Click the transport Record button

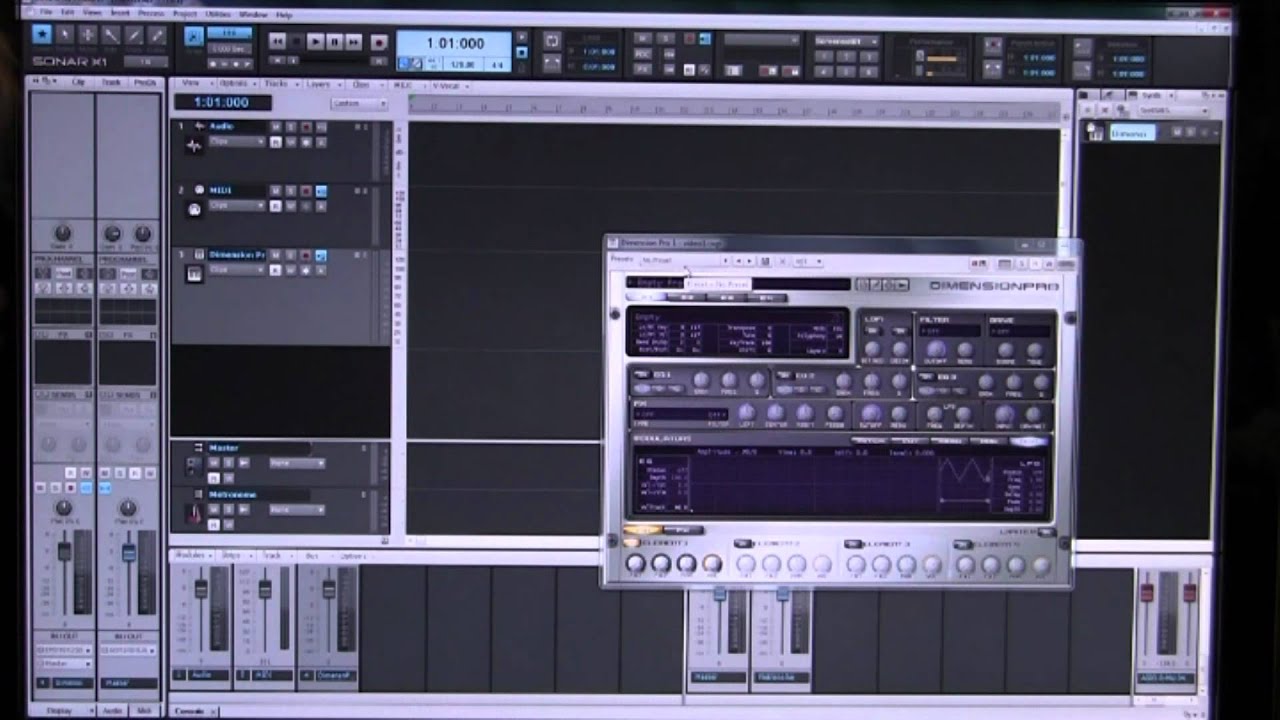(379, 42)
